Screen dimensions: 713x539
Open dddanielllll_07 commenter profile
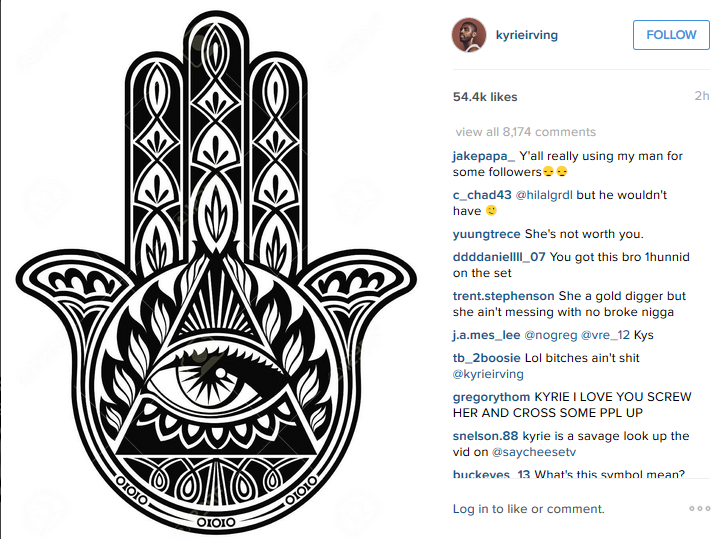pos(499,257)
